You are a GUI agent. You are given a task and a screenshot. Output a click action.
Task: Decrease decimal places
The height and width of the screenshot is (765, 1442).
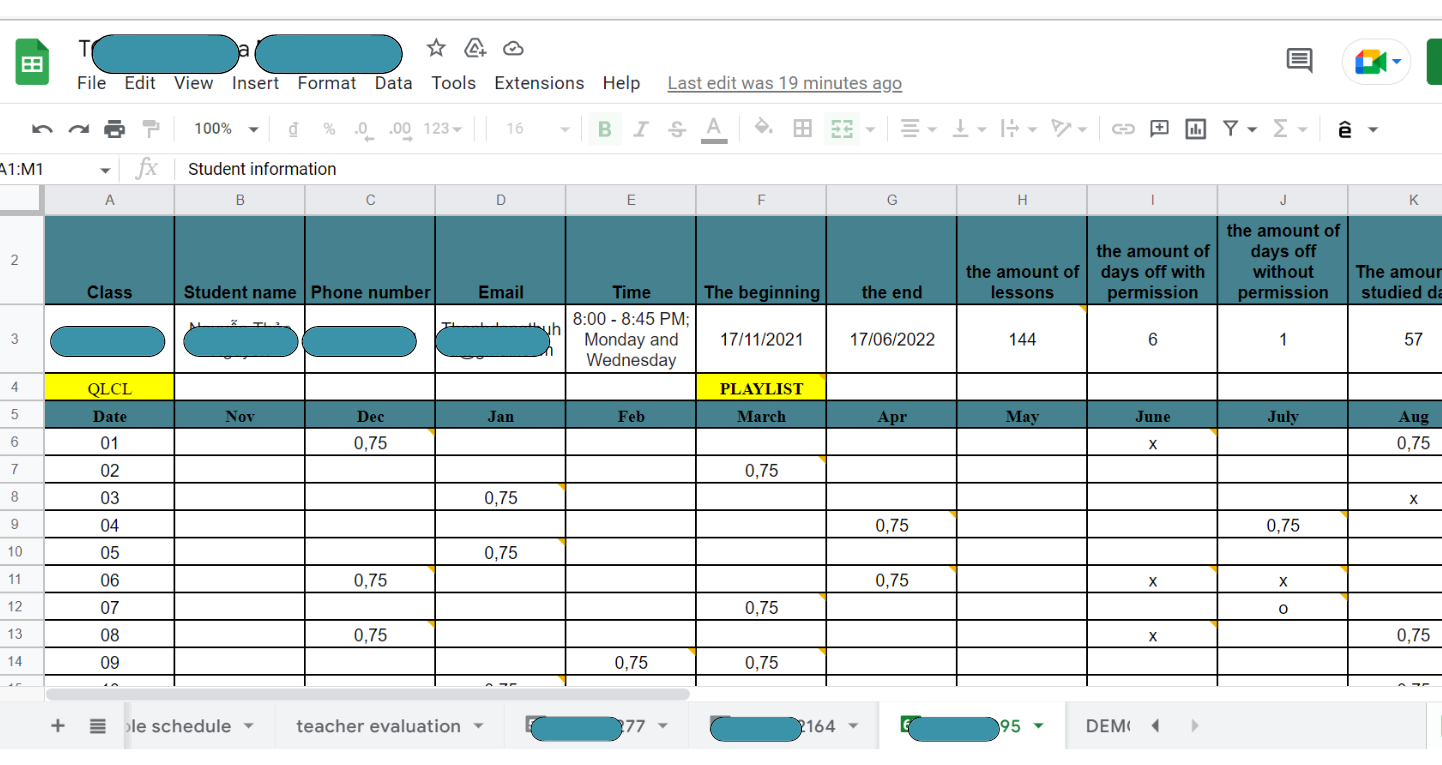pos(362,129)
